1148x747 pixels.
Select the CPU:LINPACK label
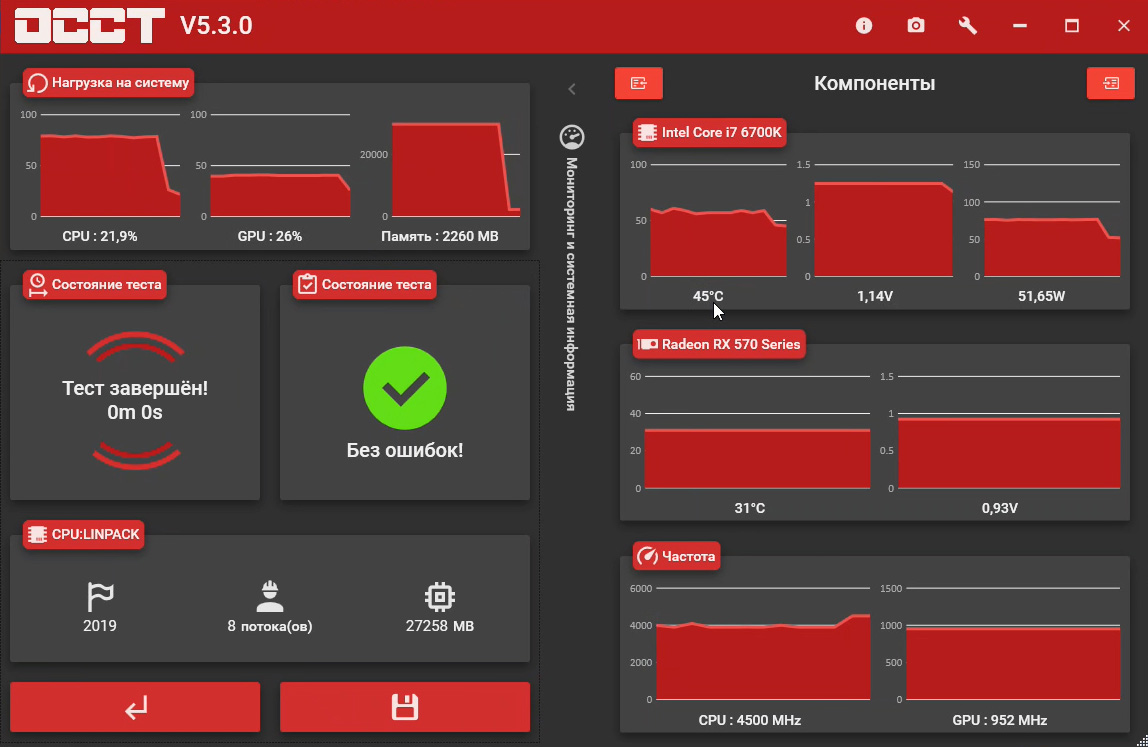[x=83, y=534]
